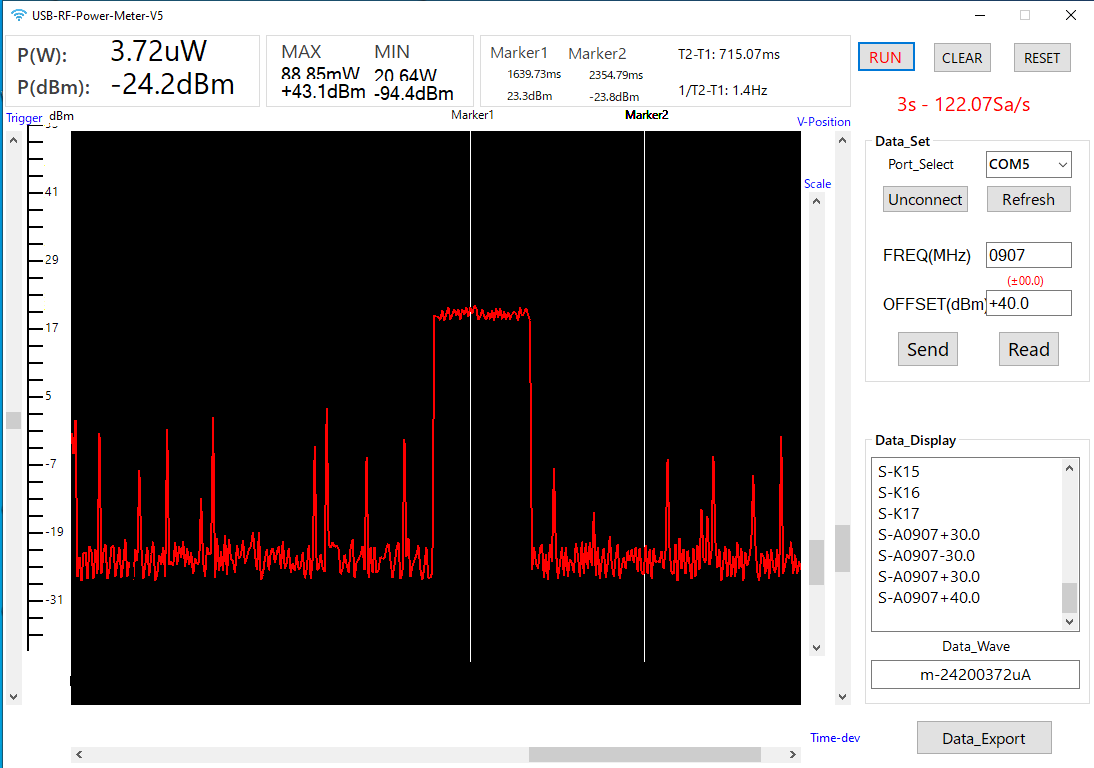This screenshot has height=768, width=1094.
Task: Click the V-Position slider up arrow
Action: click(x=842, y=140)
